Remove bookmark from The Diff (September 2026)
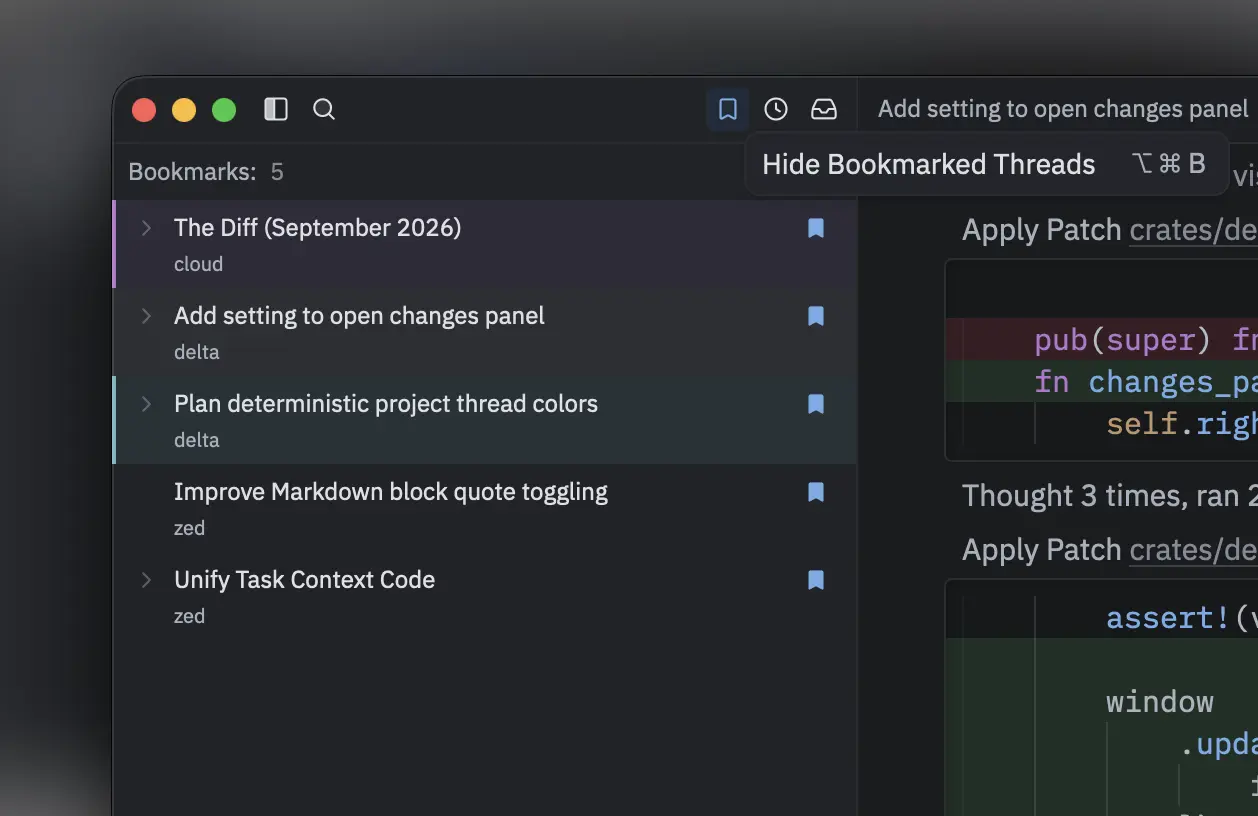Screen dimensions: 1258x816 [x=816, y=228]
